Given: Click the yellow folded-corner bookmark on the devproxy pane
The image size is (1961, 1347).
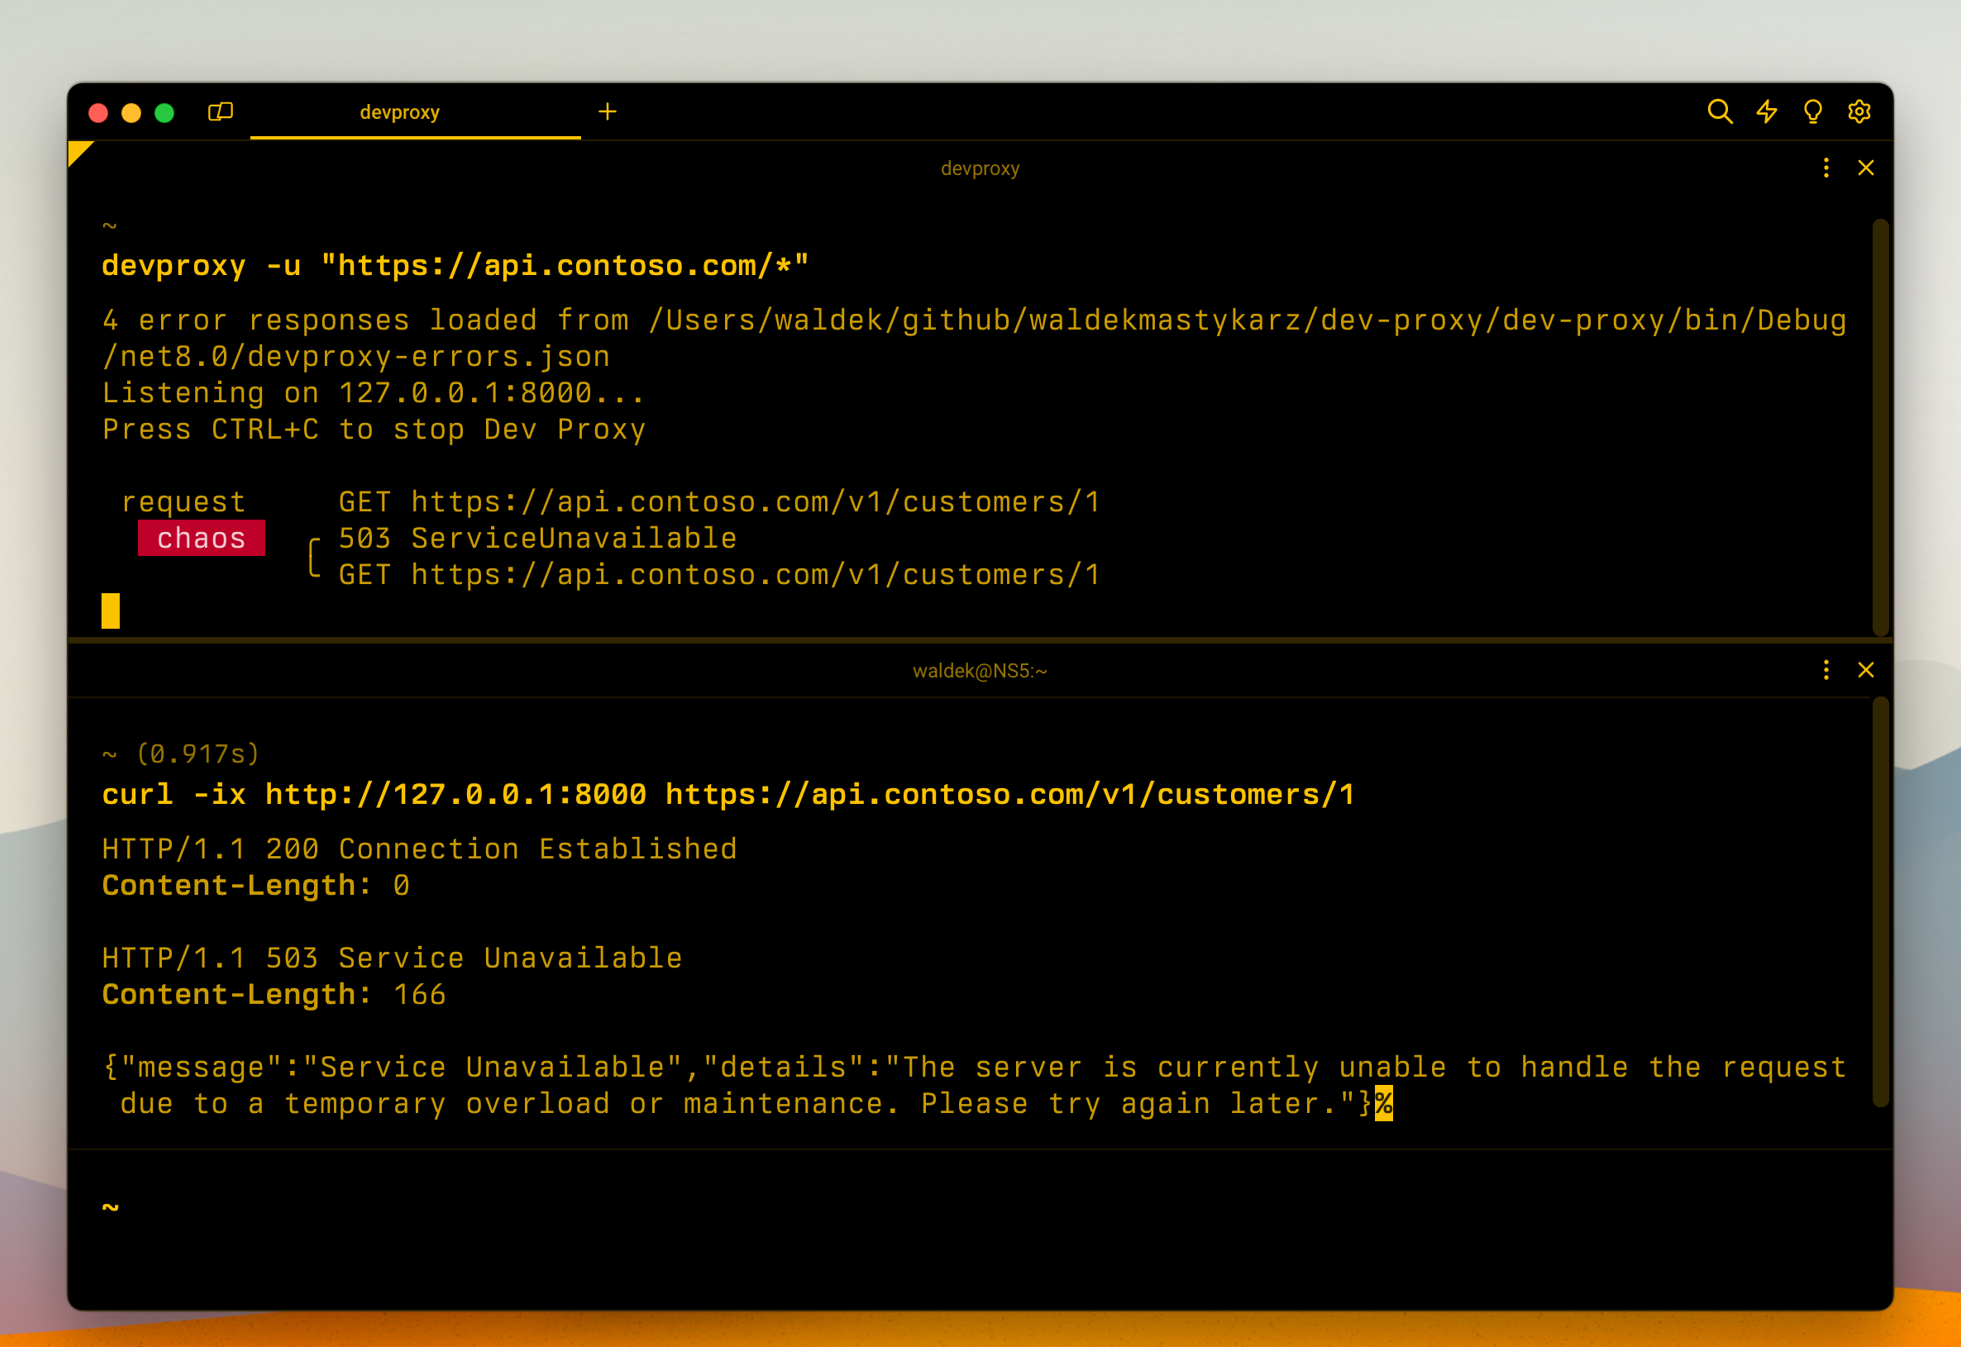Looking at the screenshot, I should click(x=81, y=151).
